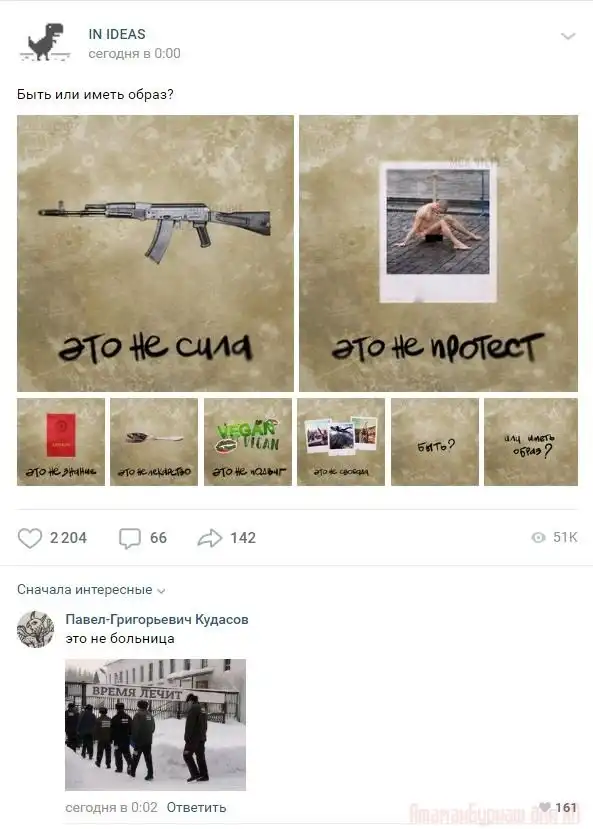Open comment timestamp сегодня в 0:02

pos(112,807)
